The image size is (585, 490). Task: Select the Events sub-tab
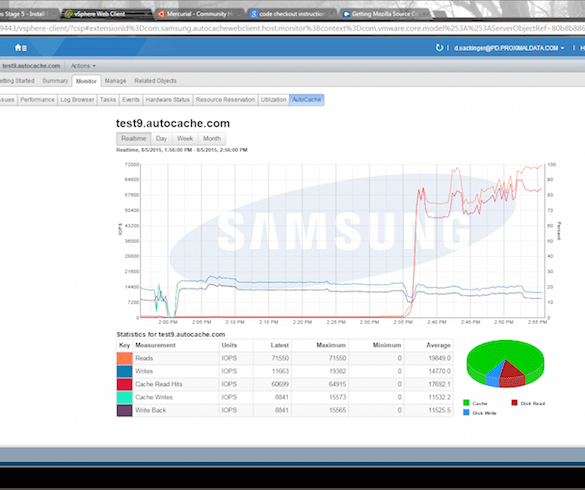tap(131, 100)
